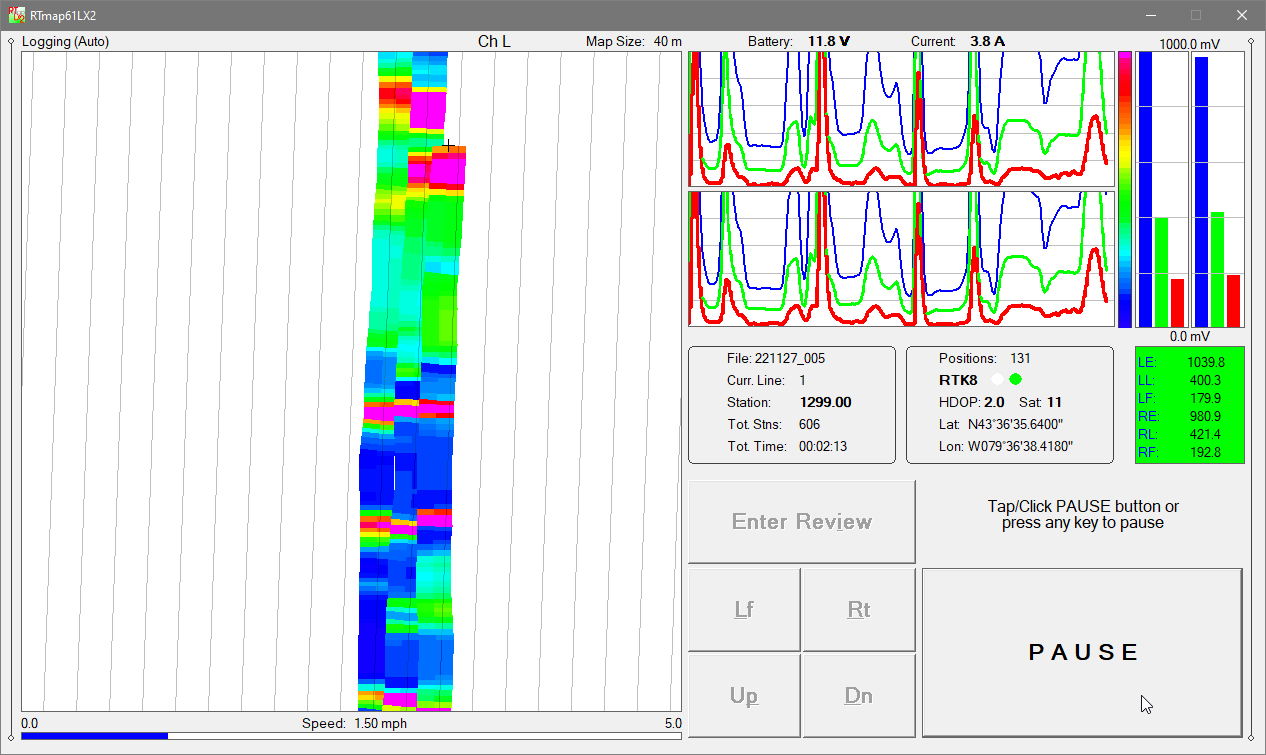Viewport: 1266px width, 755px height.
Task: Click the HDOP value 2.0
Action: [x=994, y=402]
